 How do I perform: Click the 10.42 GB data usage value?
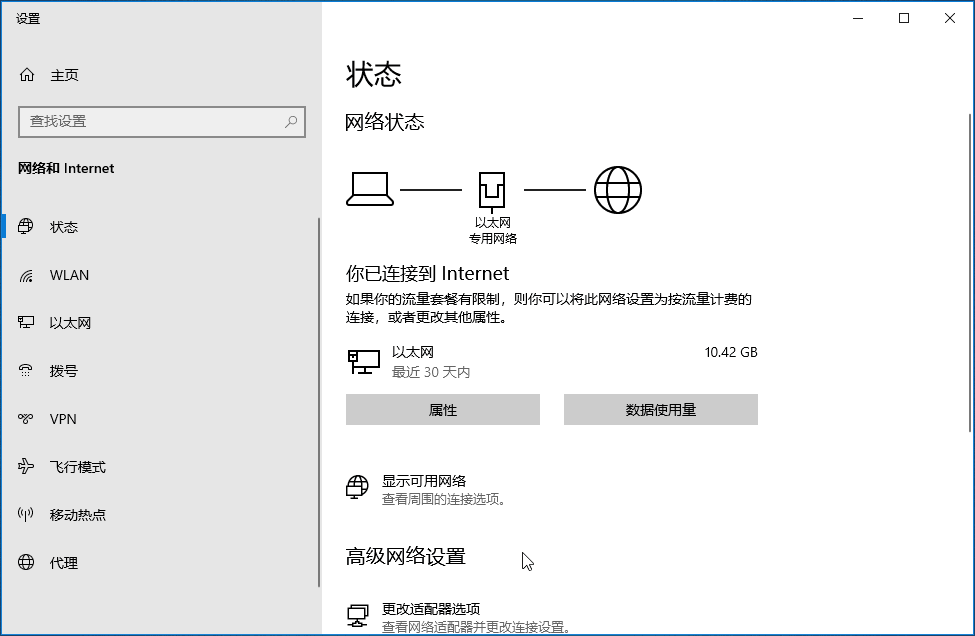tap(731, 351)
